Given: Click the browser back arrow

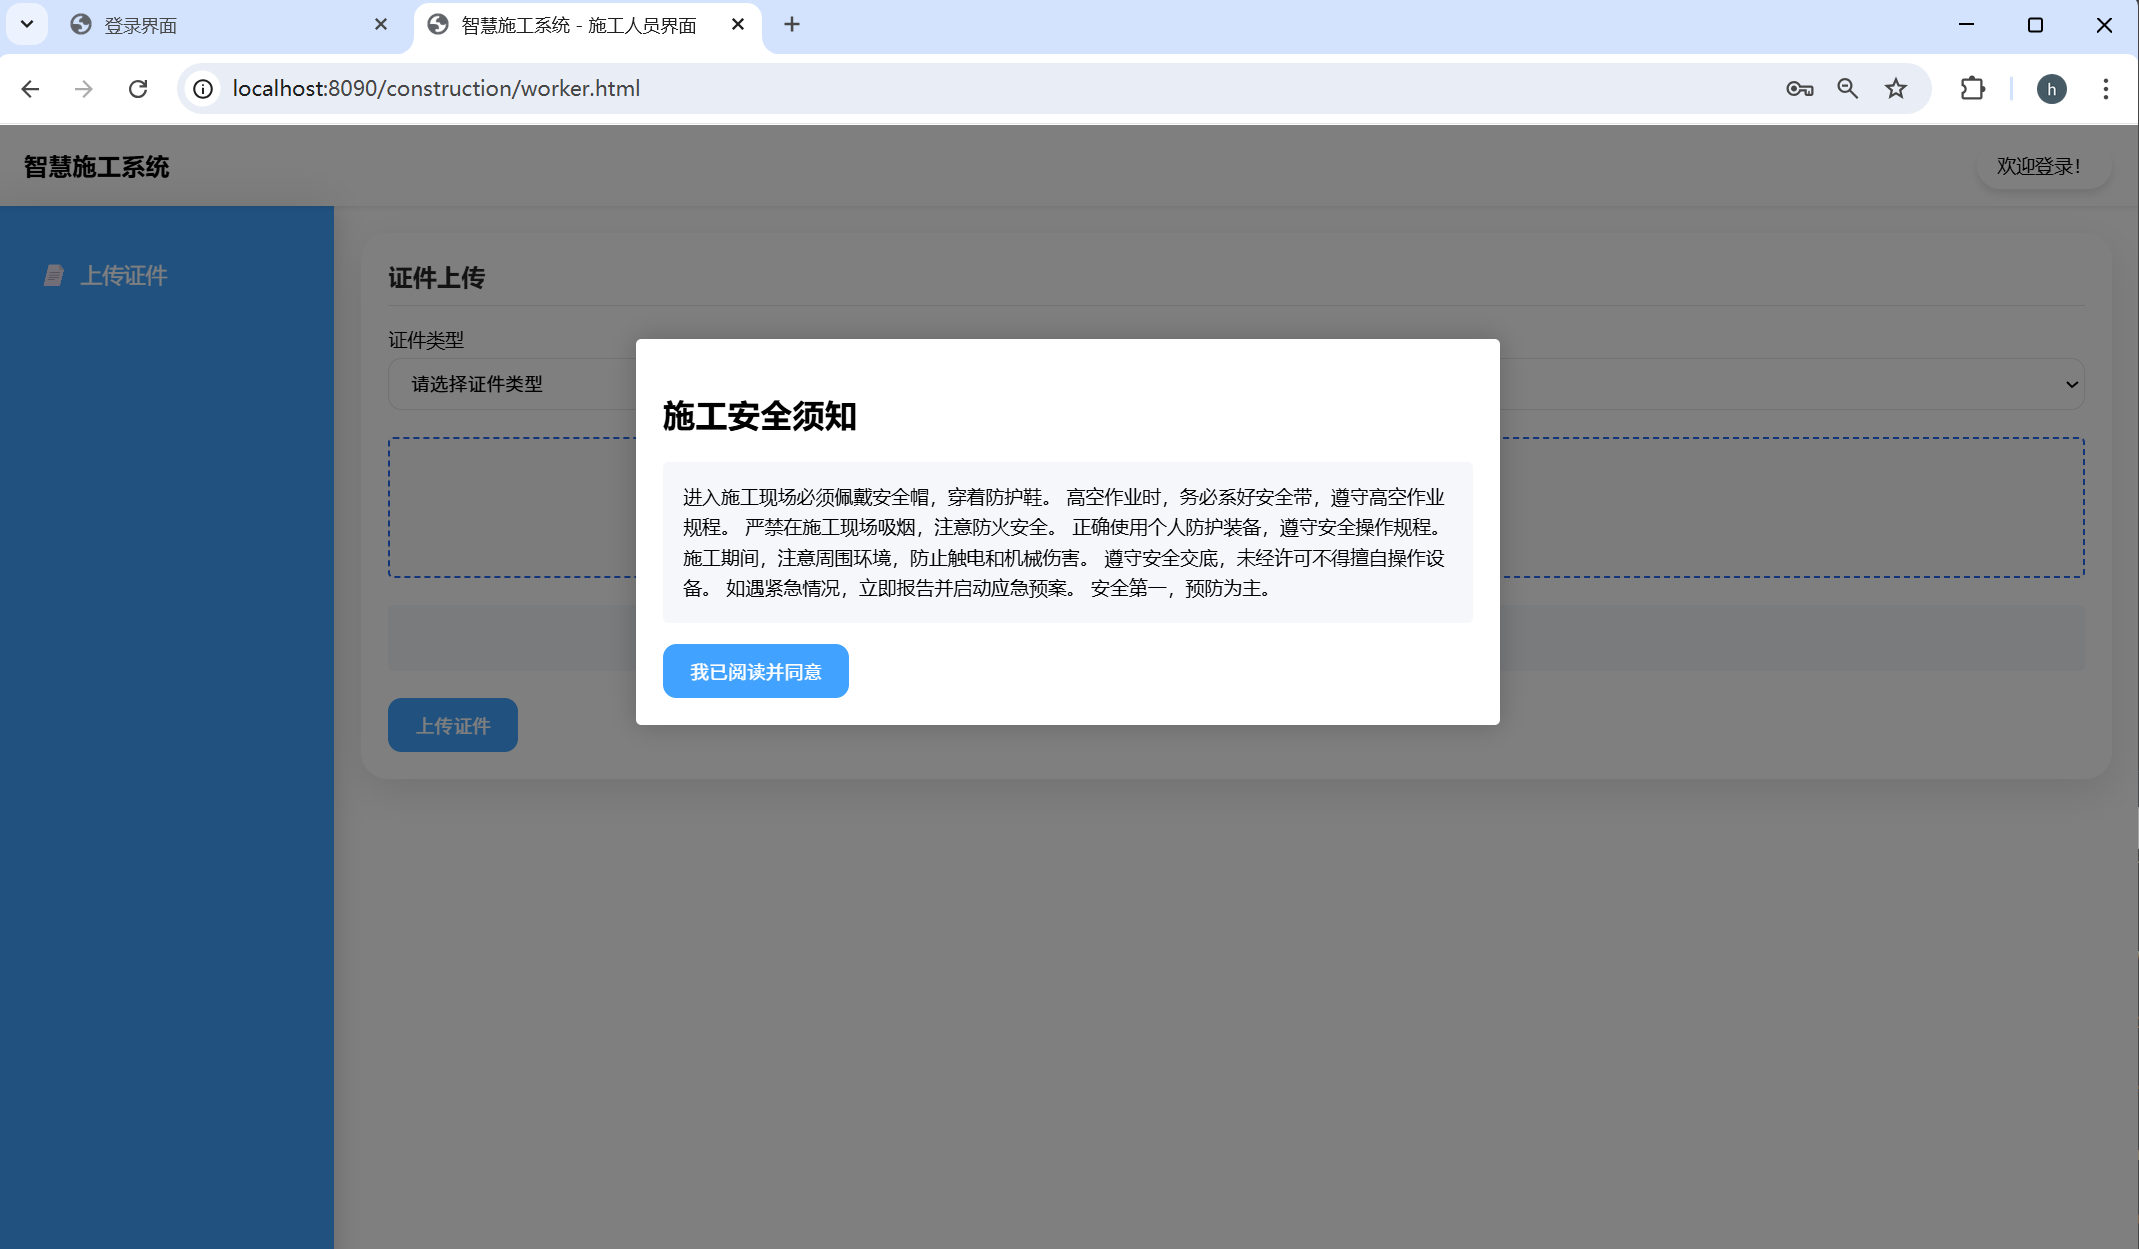Looking at the screenshot, I should click(30, 89).
